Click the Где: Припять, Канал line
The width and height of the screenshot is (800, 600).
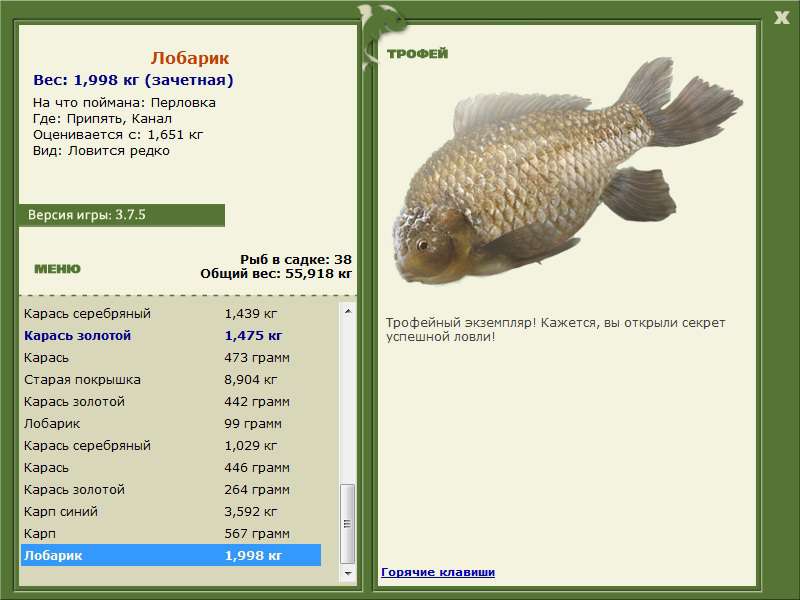(x=102, y=118)
